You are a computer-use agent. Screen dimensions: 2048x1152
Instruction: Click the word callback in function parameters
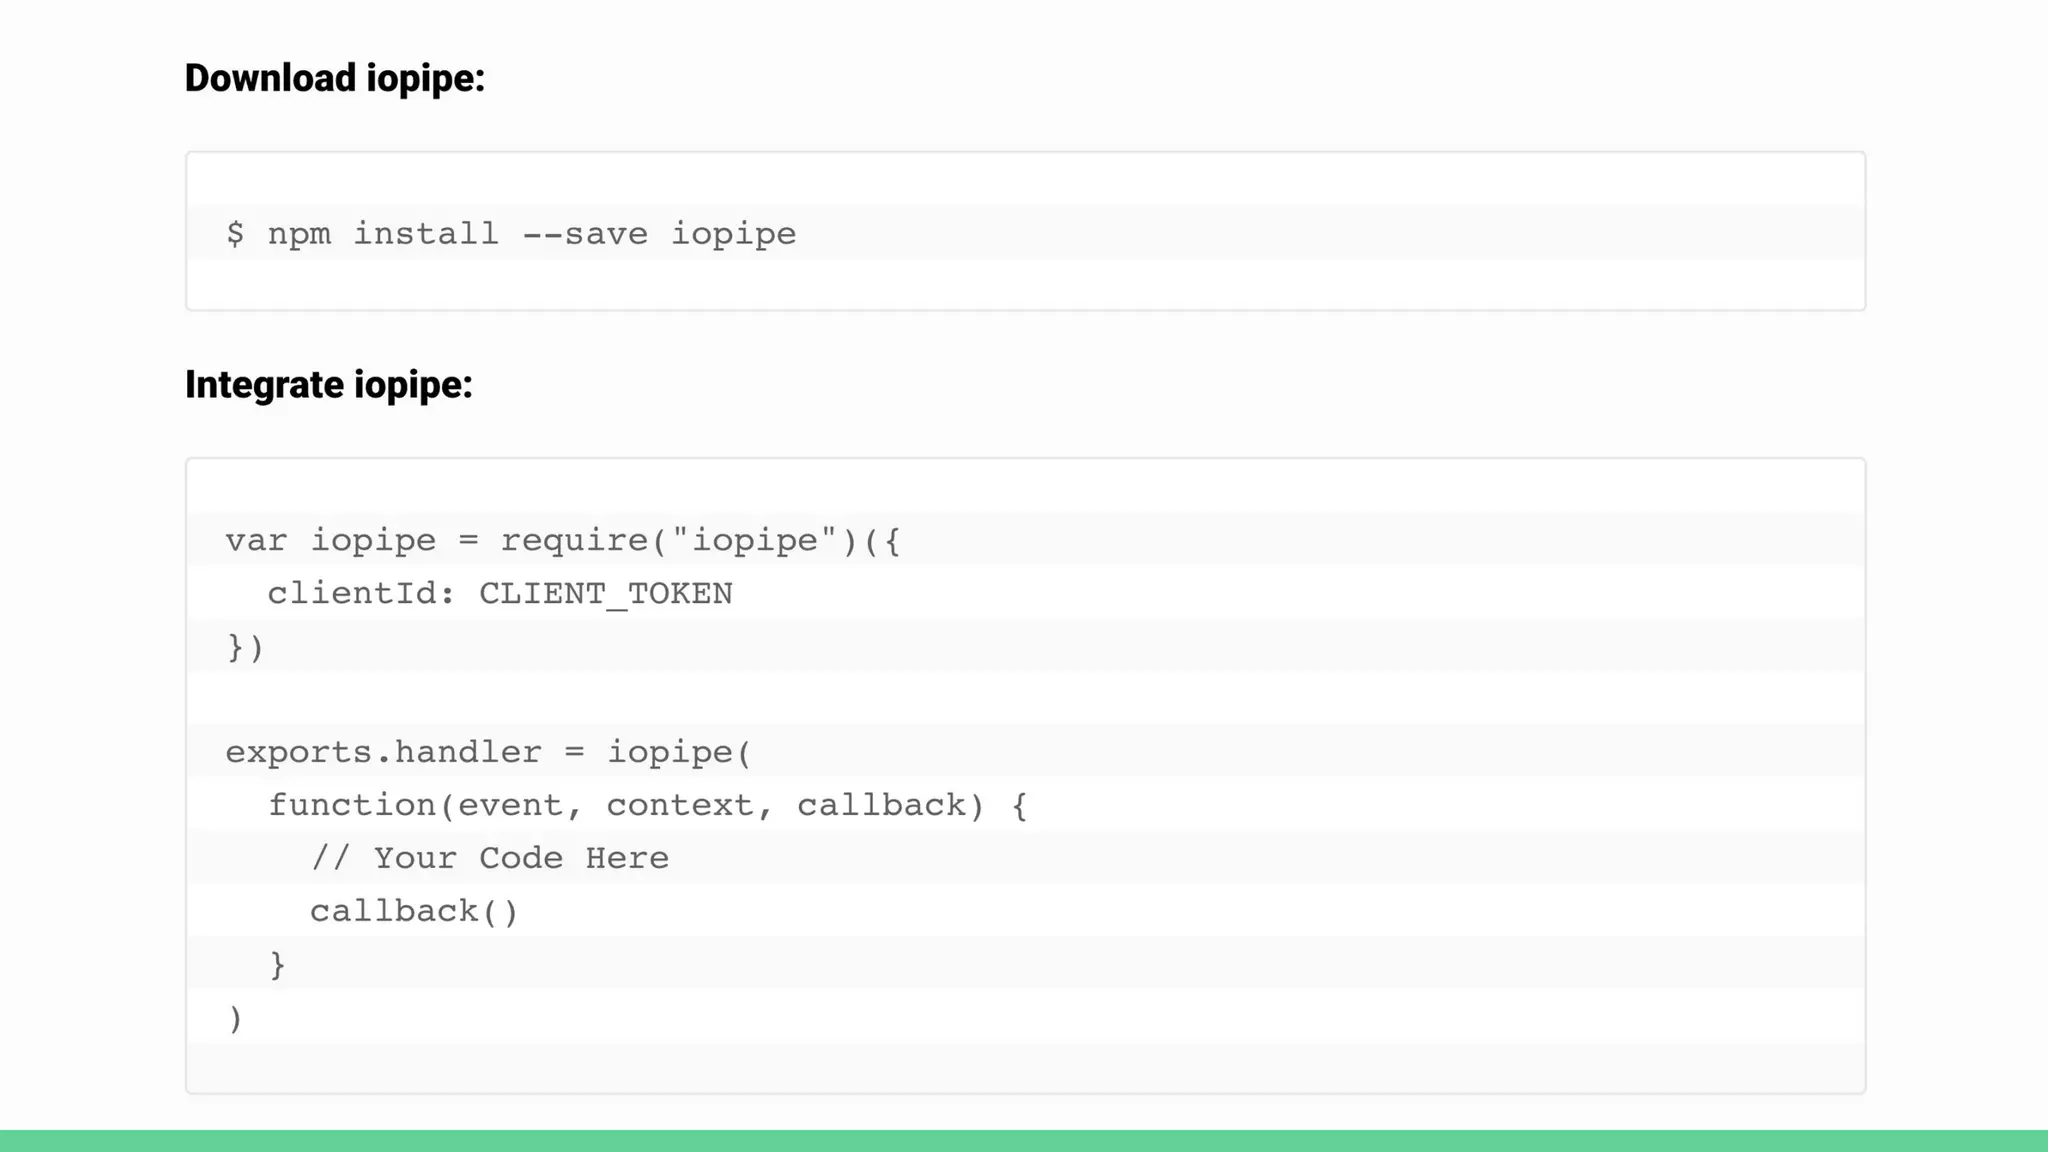tap(881, 805)
